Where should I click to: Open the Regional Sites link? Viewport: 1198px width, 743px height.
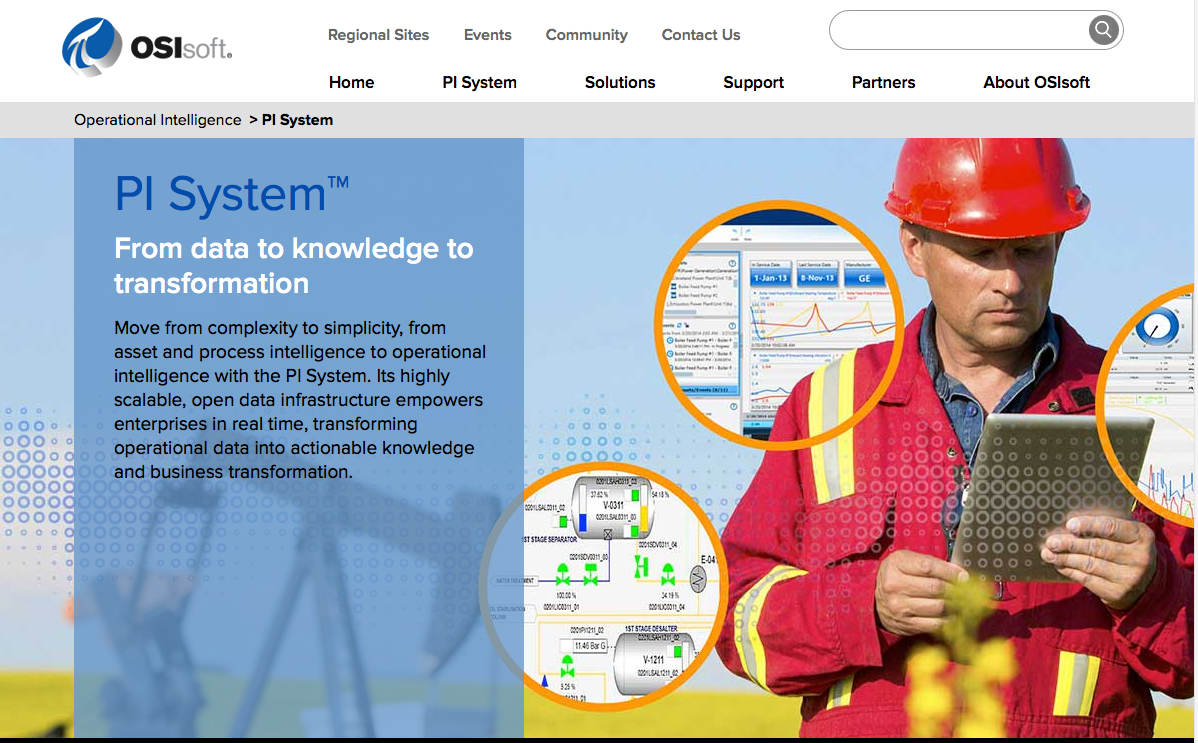point(378,35)
